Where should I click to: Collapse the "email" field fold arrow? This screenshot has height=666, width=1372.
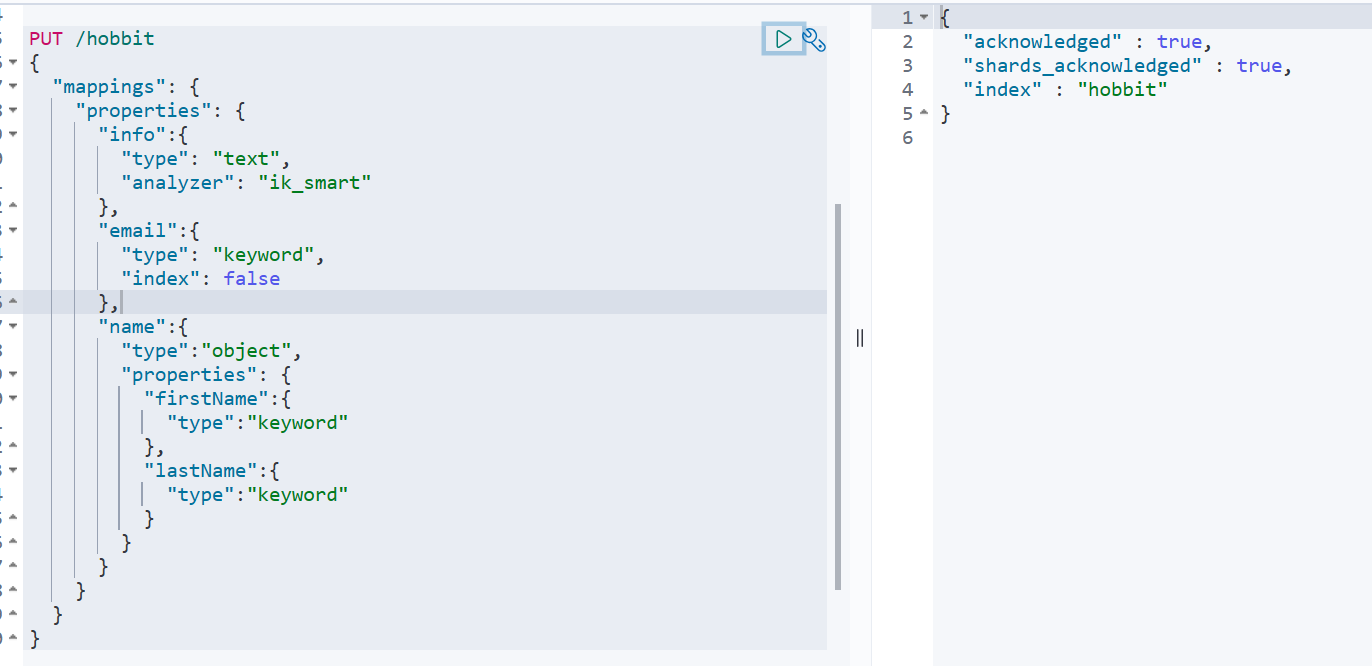click(x=13, y=231)
